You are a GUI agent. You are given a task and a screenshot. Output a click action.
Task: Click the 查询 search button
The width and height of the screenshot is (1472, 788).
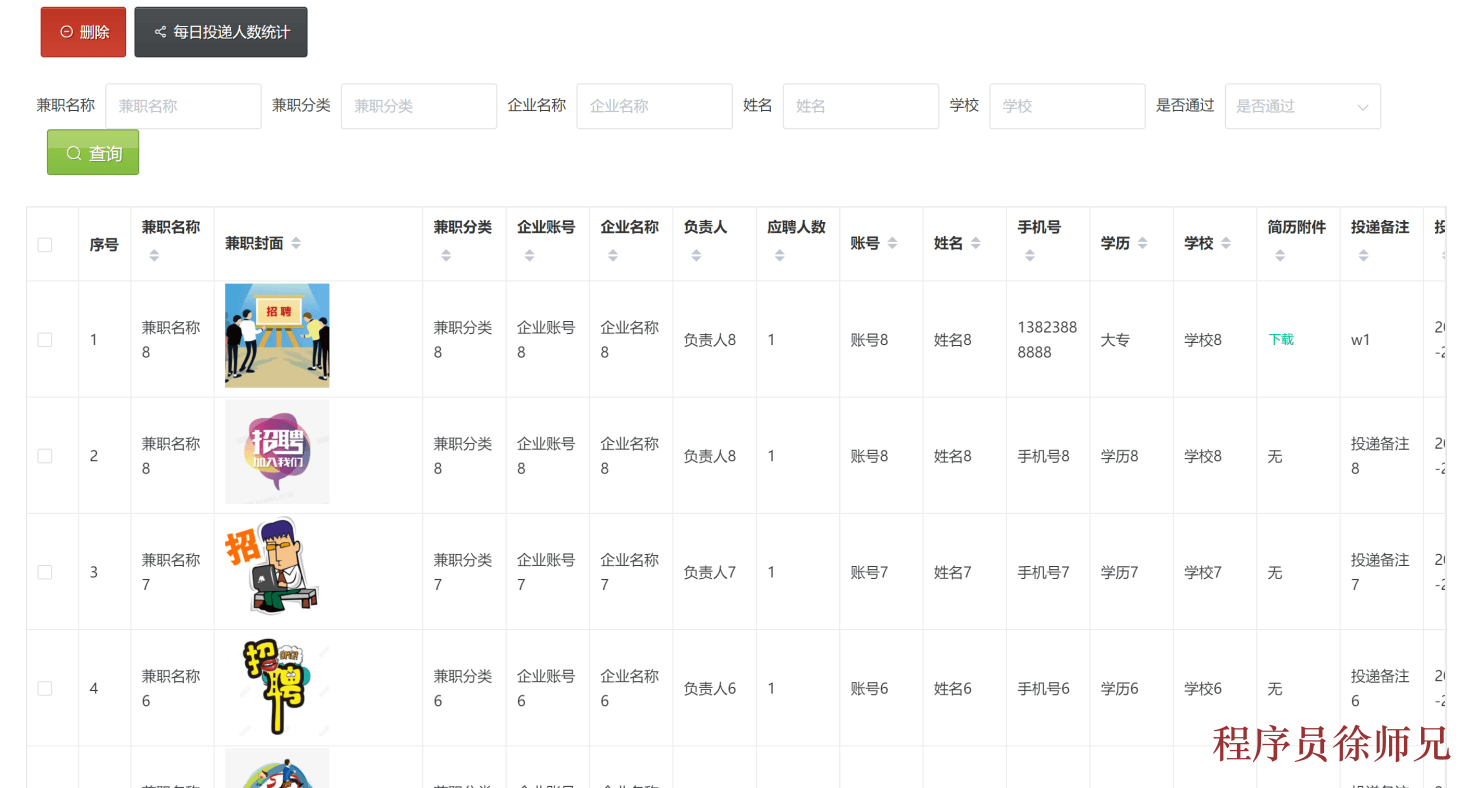click(92, 152)
